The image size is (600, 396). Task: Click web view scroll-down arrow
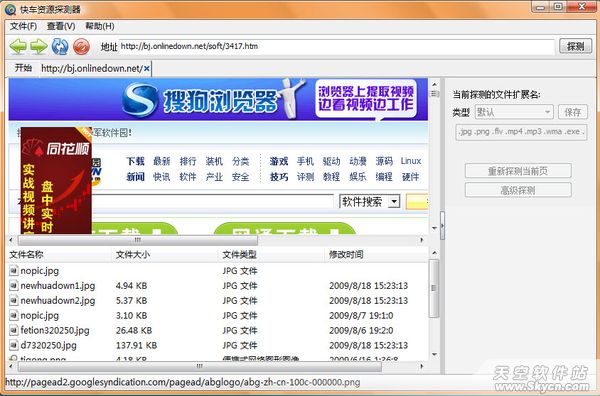pyautogui.click(x=434, y=228)
